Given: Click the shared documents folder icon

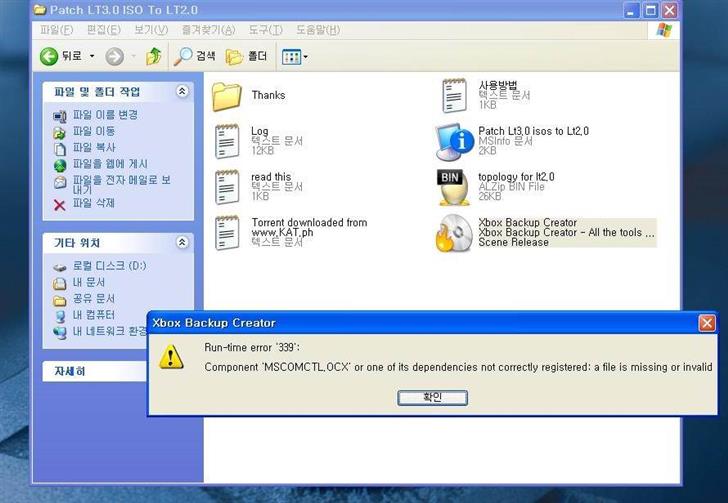Looking at the screenshot, I should 60,300.
